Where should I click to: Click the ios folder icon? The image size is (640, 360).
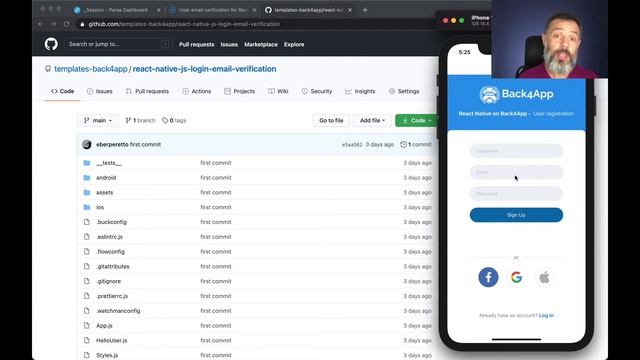click(87, 207)
